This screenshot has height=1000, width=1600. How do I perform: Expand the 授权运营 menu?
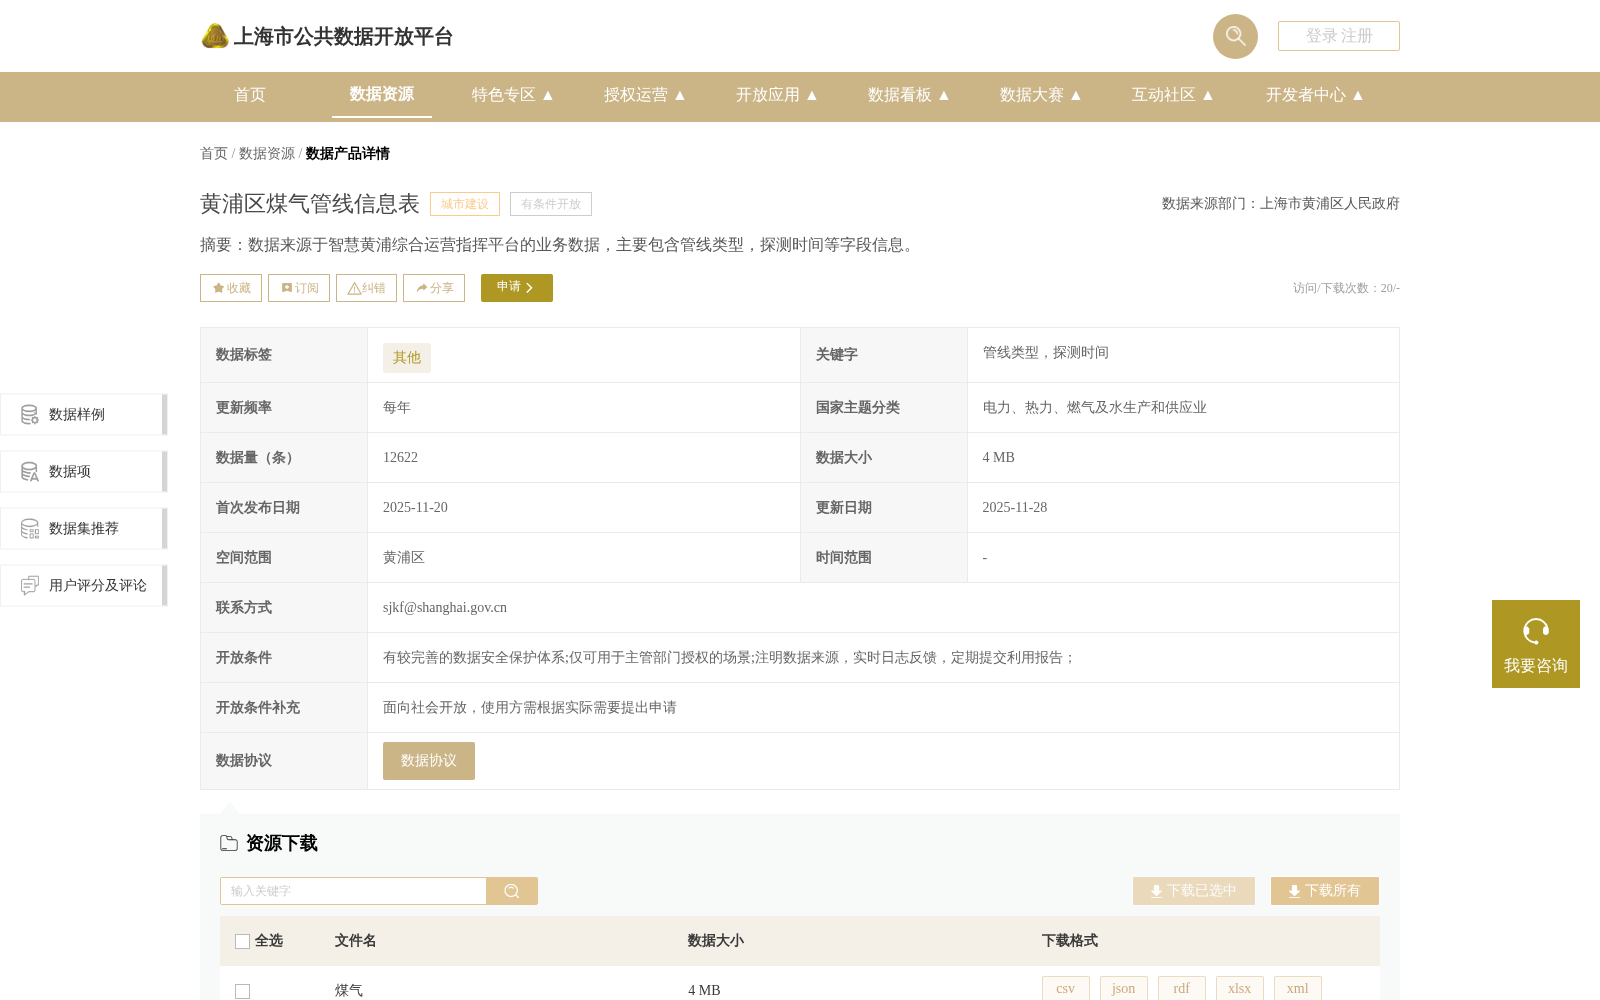(644, 95)
